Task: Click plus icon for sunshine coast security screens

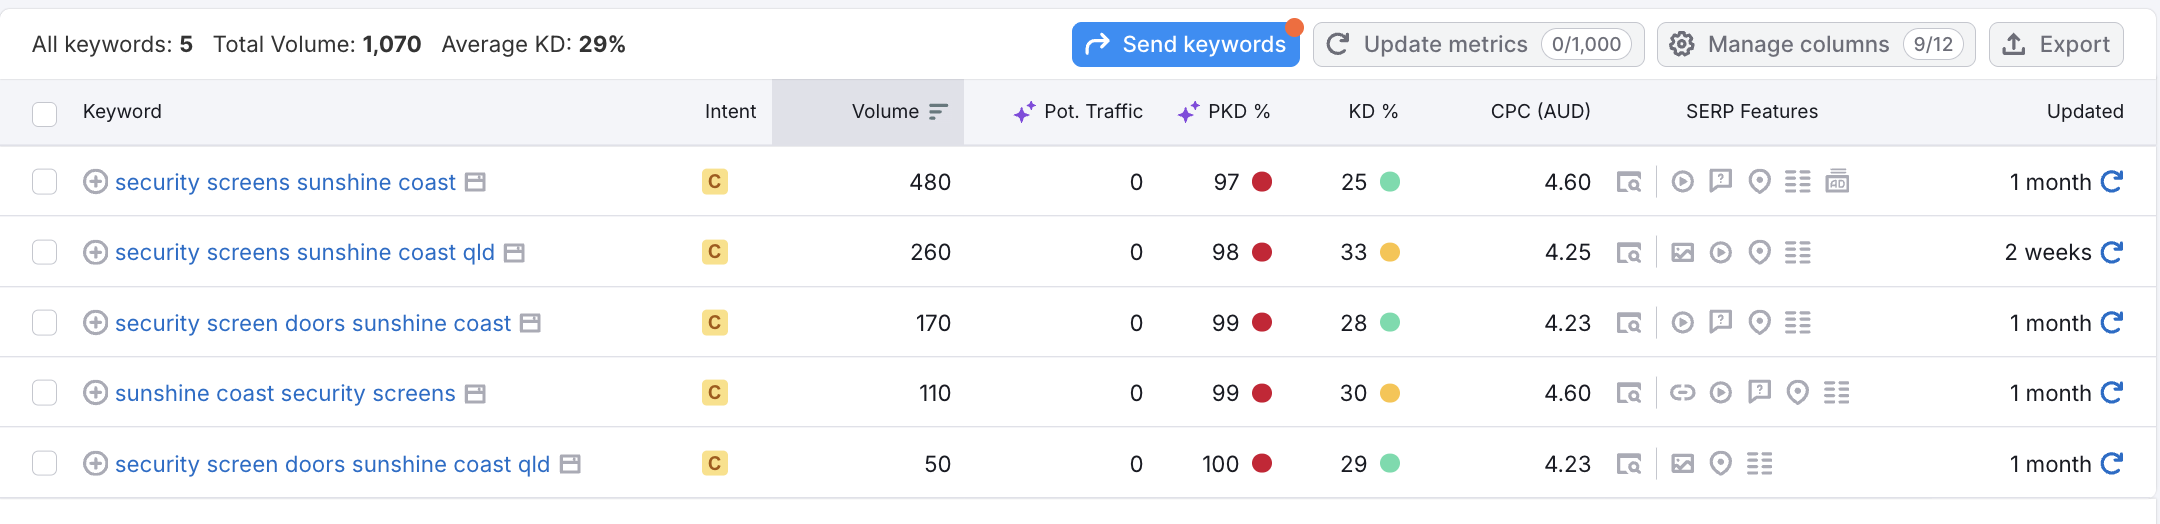Action: point(95,393)
